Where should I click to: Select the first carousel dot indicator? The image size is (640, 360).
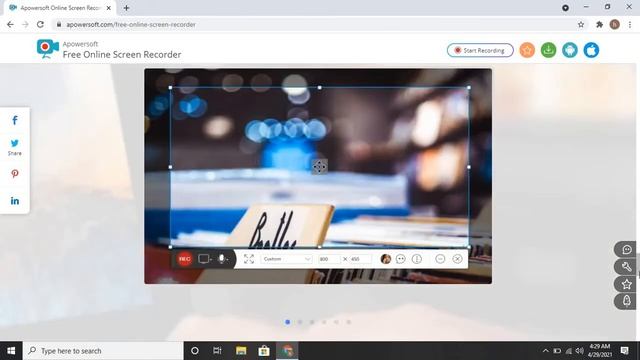288,322
